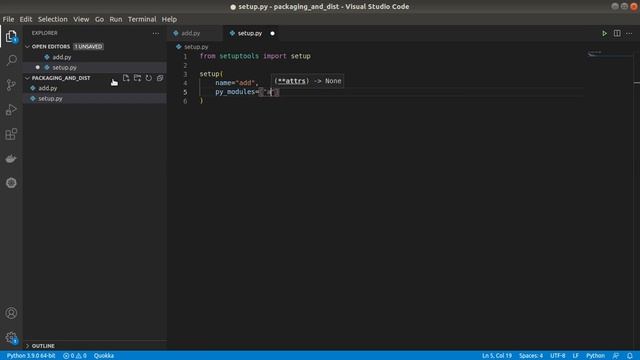Image resolution: width=640 pixels, height=360 pixels.
Task: Show errors and warnings problems count
Action: click(75, 356)
